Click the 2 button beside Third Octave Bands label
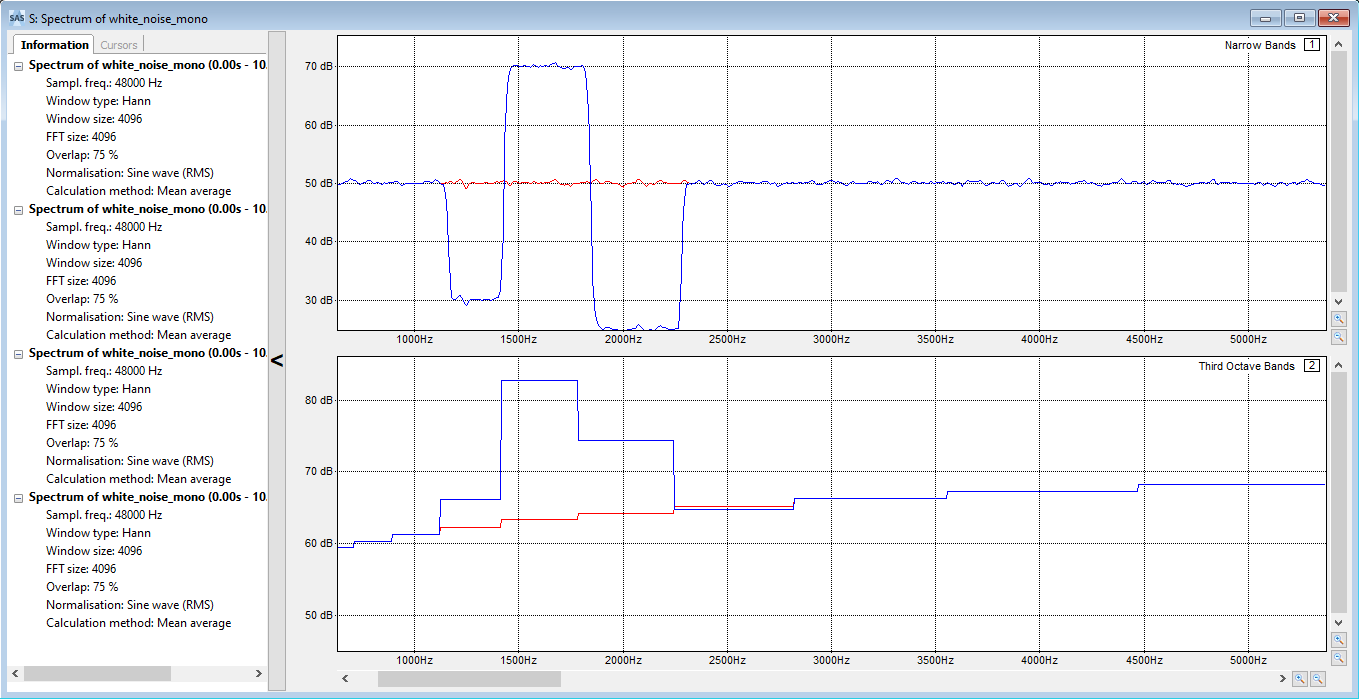This screenshot has width=1359, height=699. [x=1311, y=365]
